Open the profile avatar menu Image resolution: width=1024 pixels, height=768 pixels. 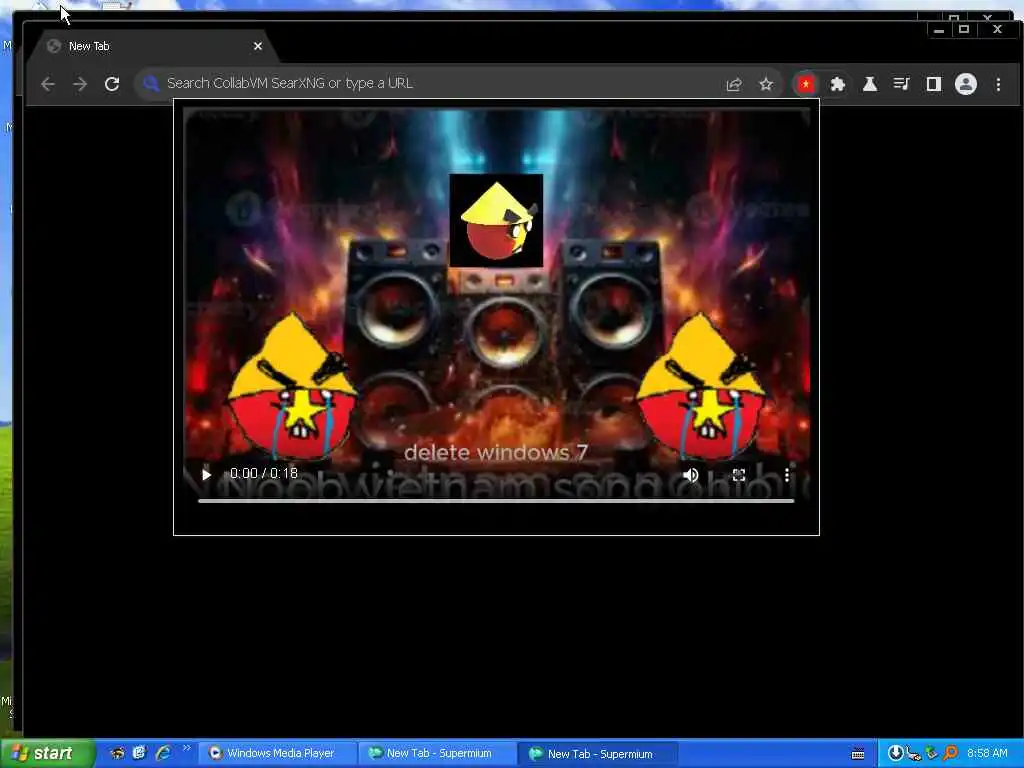coord(966,84)
